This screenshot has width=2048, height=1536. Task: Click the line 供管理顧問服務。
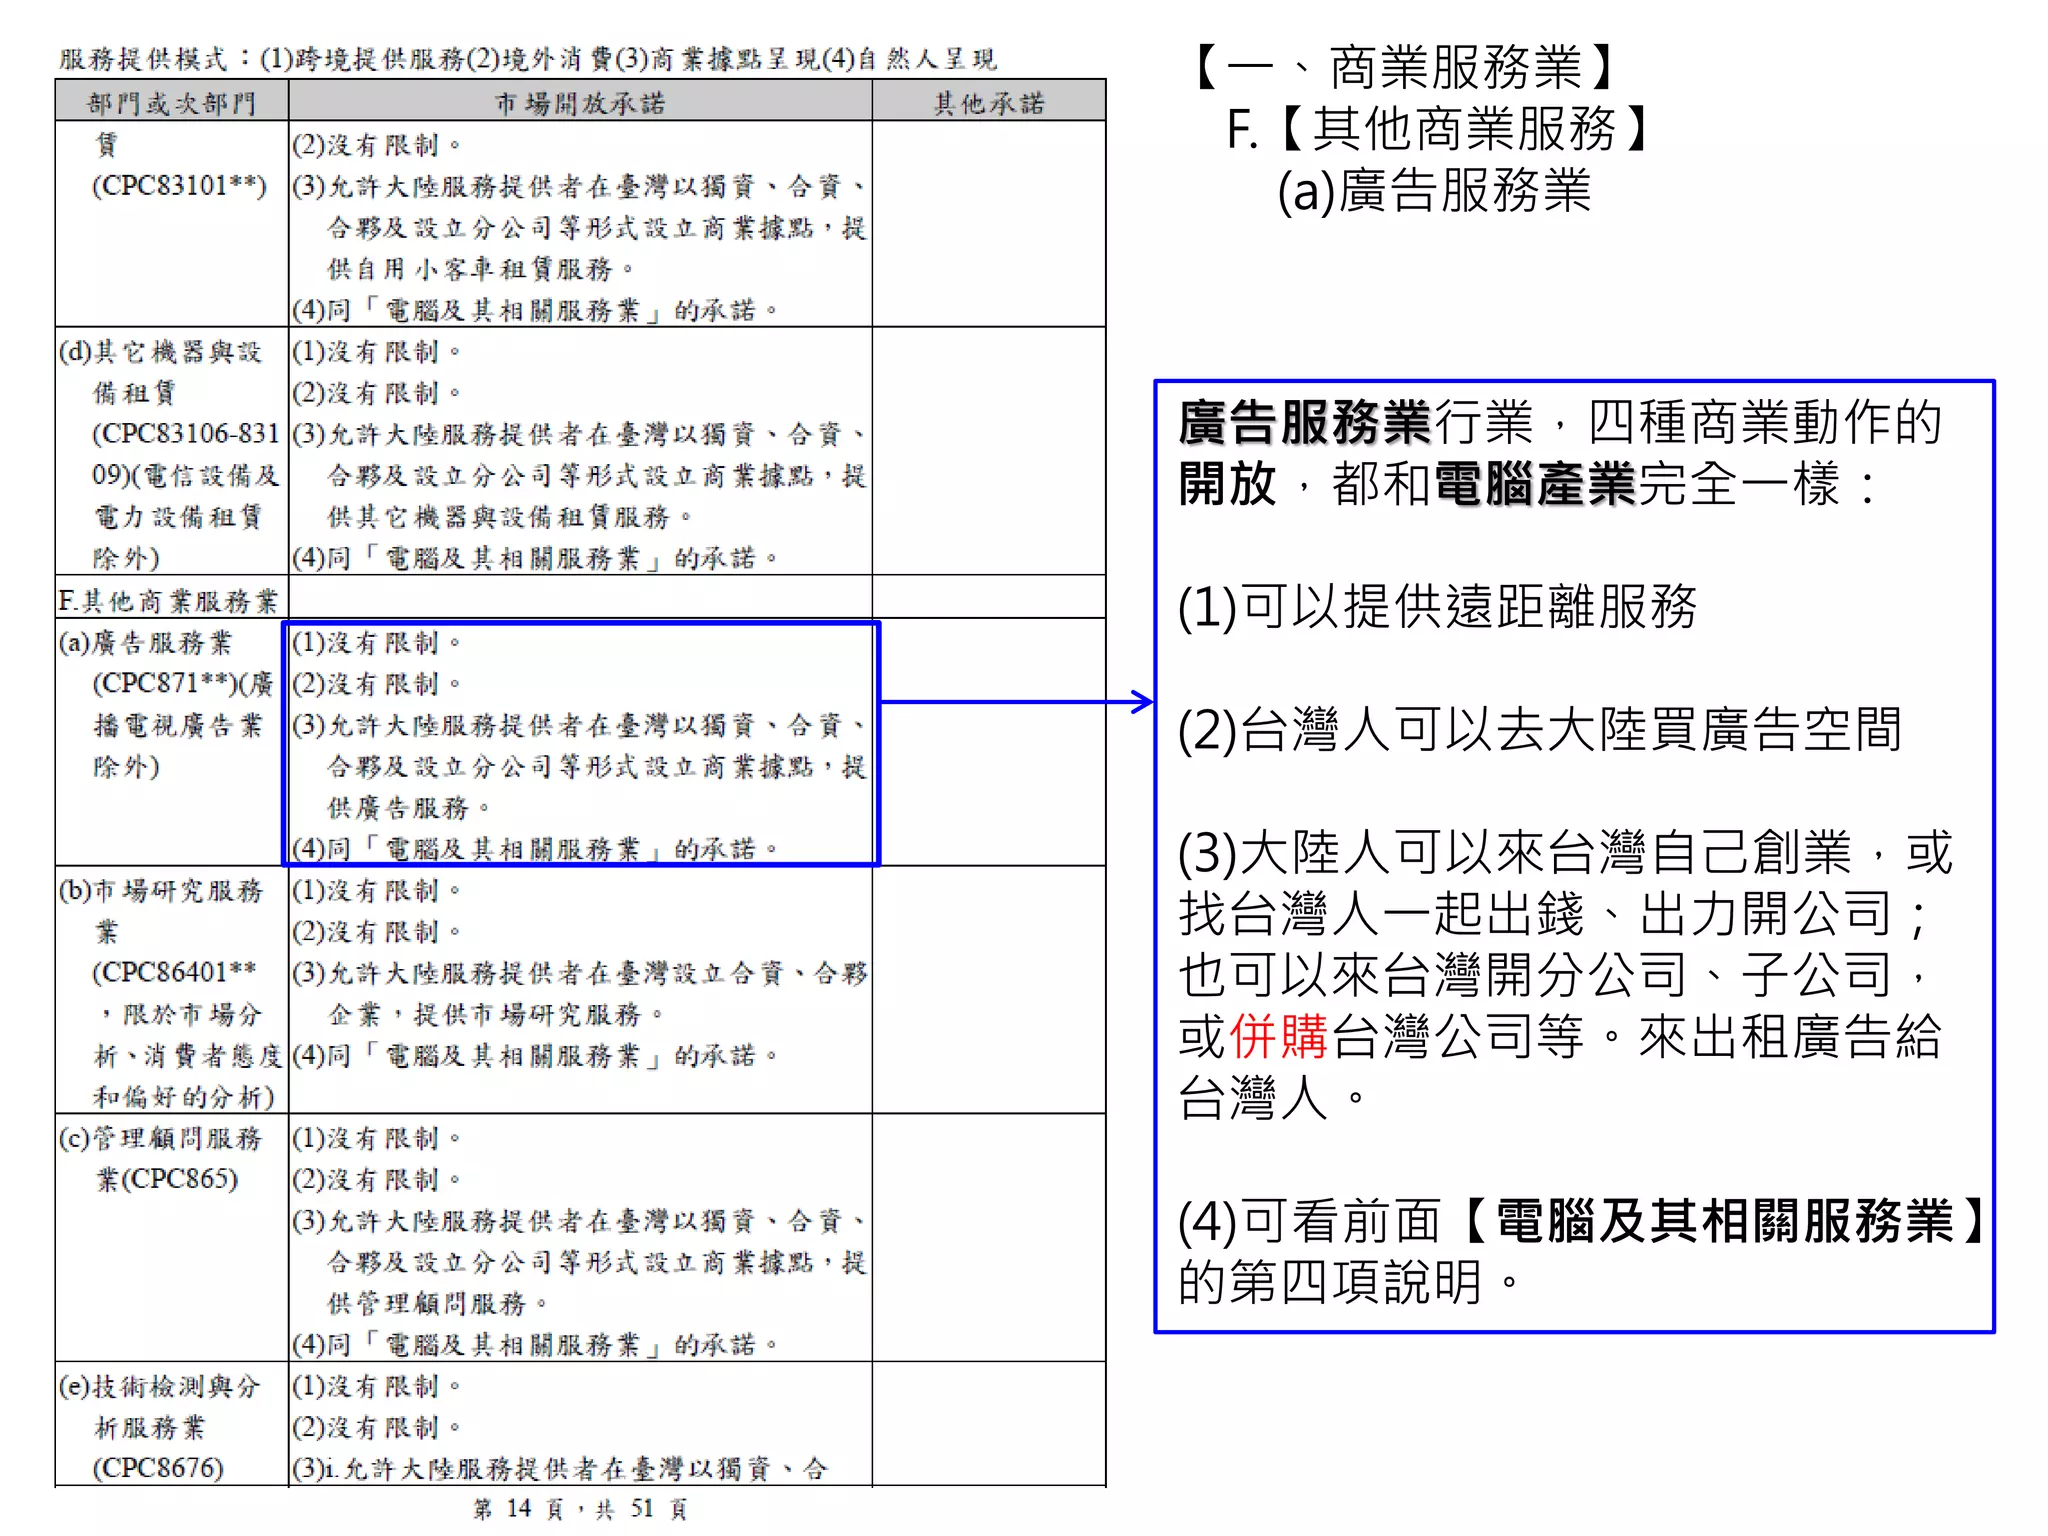pyautogui.click(x=437, y=1303)
